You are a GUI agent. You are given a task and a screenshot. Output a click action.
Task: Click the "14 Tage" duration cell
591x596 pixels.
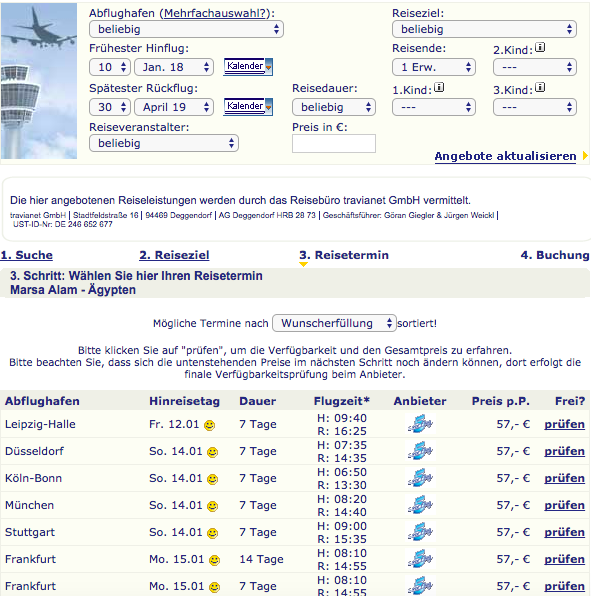[261, 559]
